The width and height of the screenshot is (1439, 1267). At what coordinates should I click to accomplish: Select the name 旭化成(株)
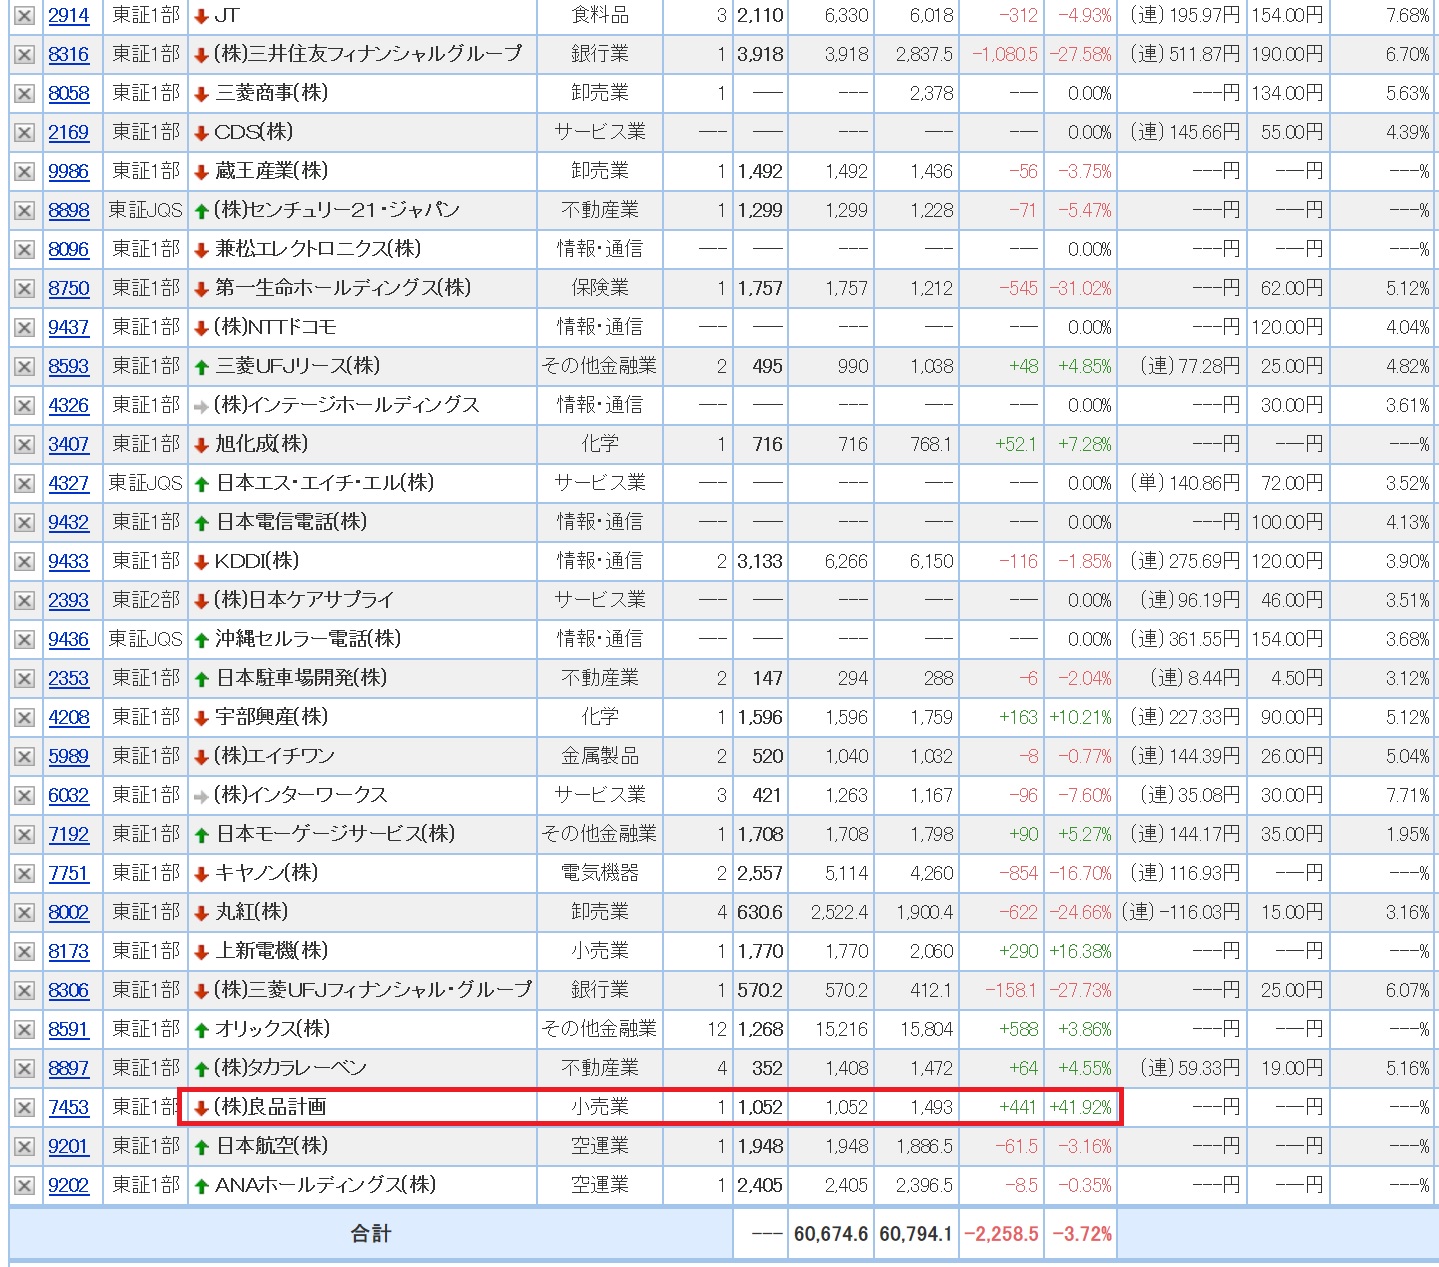[262, 444]
